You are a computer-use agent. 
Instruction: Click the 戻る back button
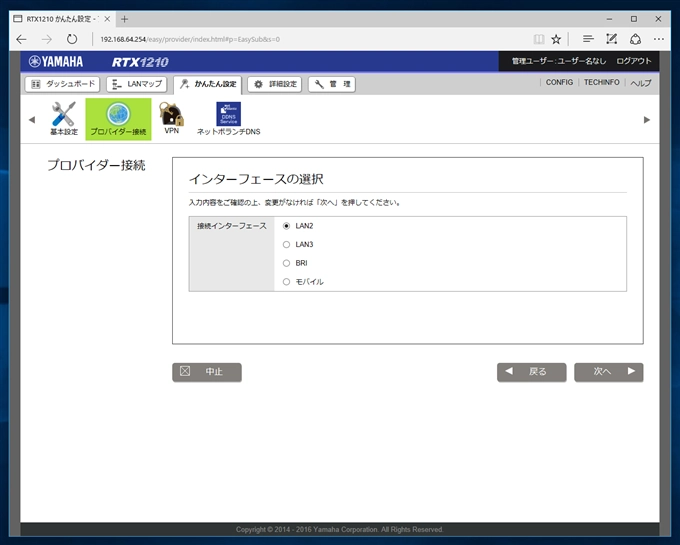(532, 372)
